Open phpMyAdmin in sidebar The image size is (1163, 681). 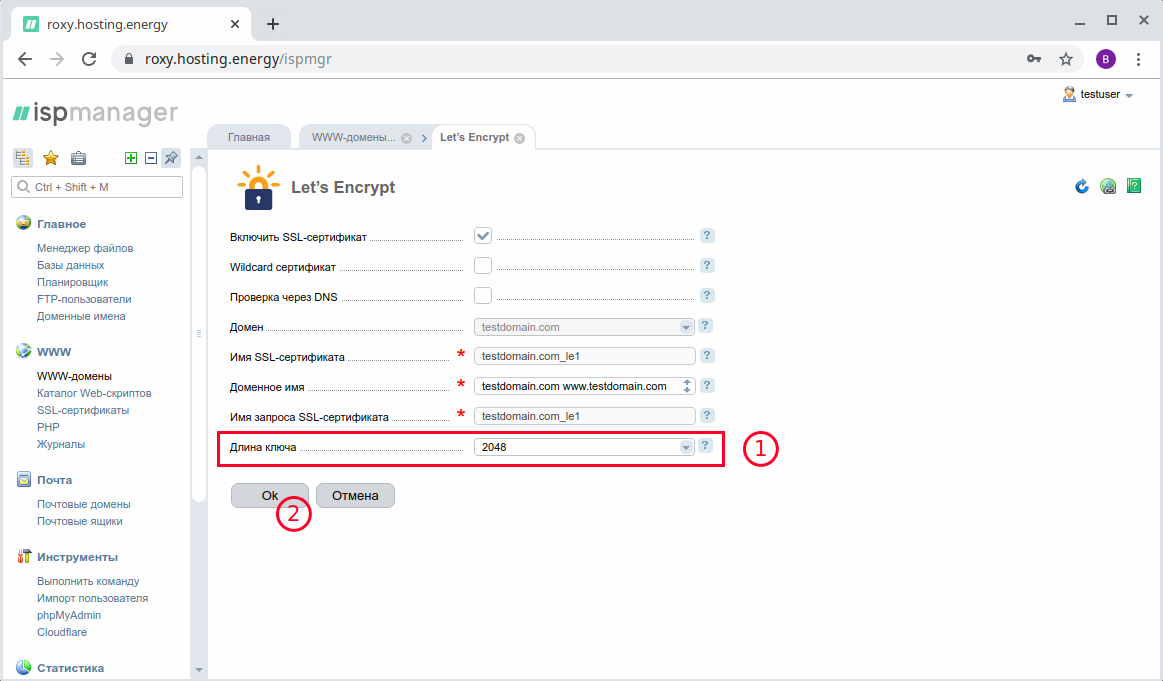pyautogui.click(x=69, y=615)
